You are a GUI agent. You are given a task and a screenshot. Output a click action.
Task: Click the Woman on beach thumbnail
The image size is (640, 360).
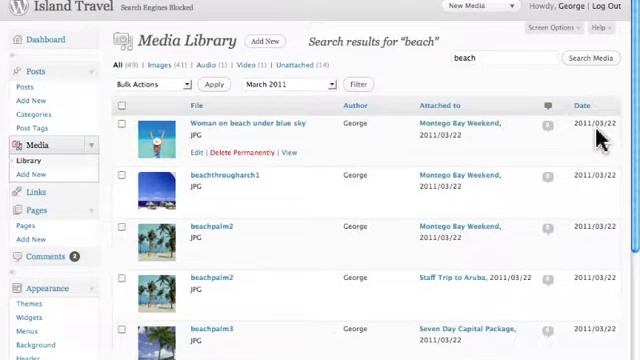tap(157, 139)
